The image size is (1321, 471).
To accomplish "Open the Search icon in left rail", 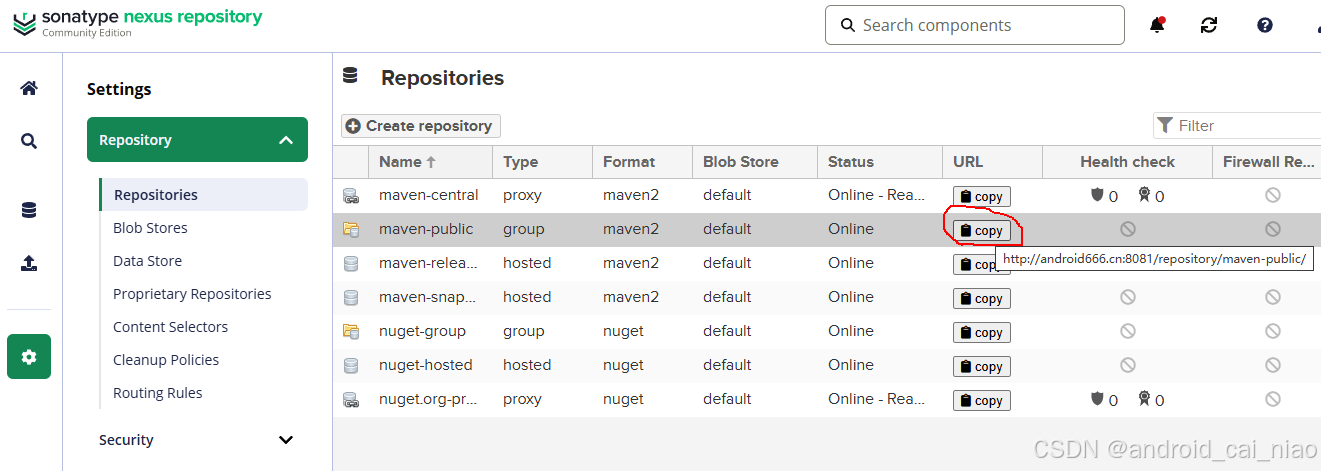I will [29, 141].
